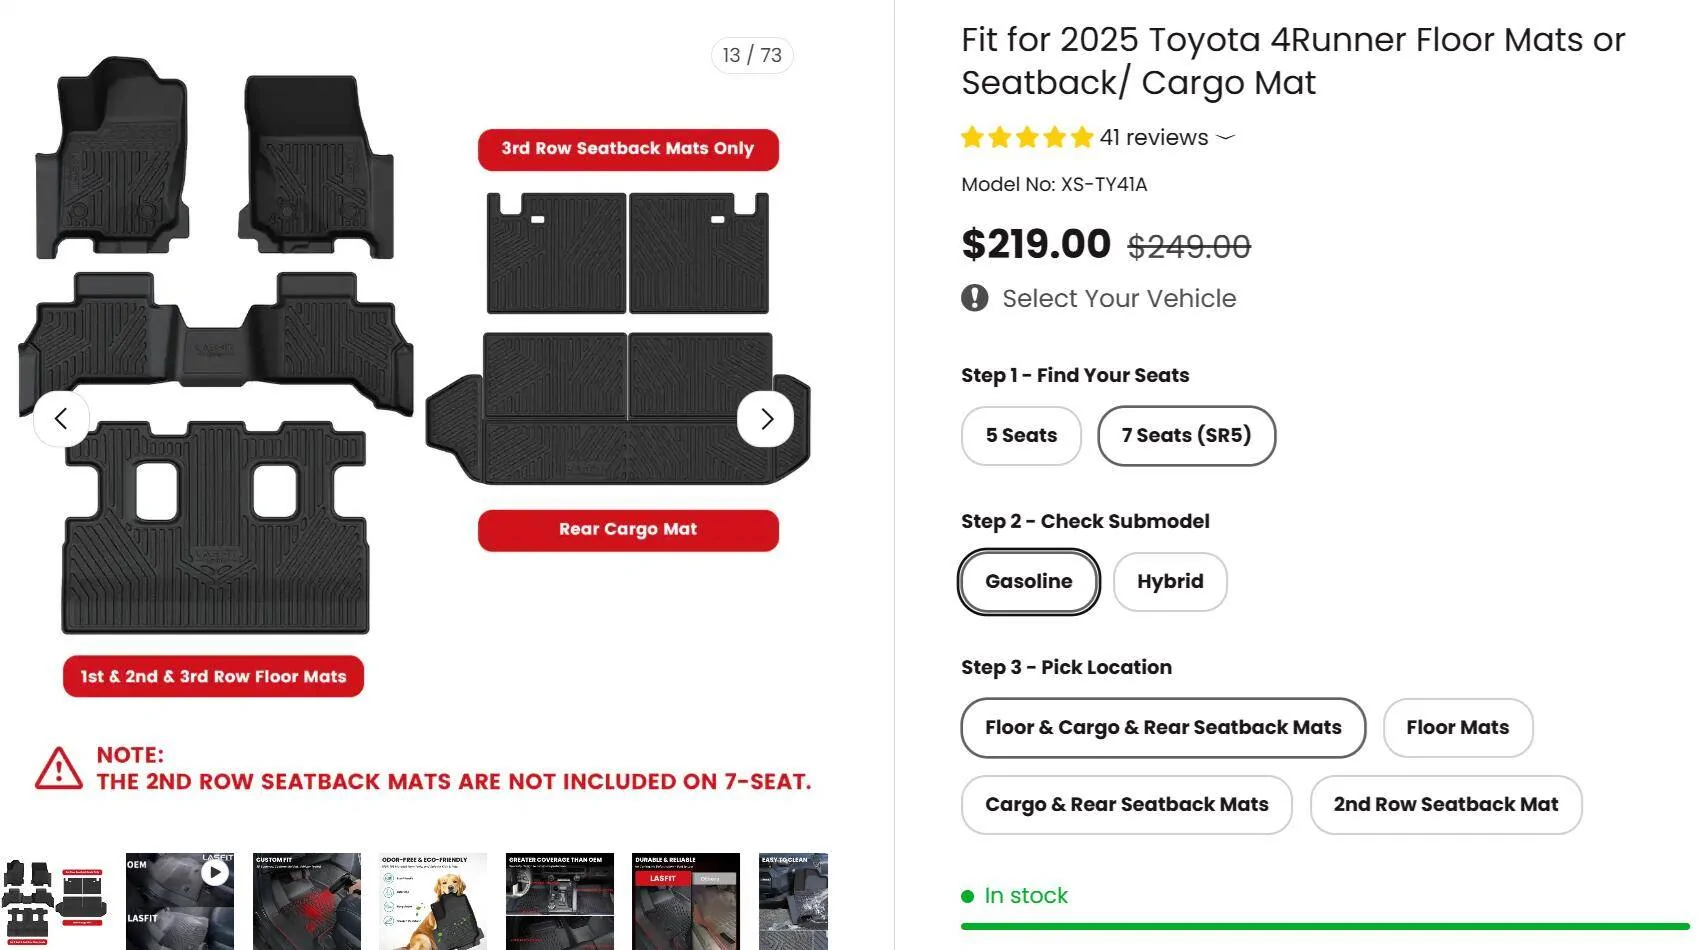Click the fifth rating star
The image size is (1700, 950).
click(1081, 136)
